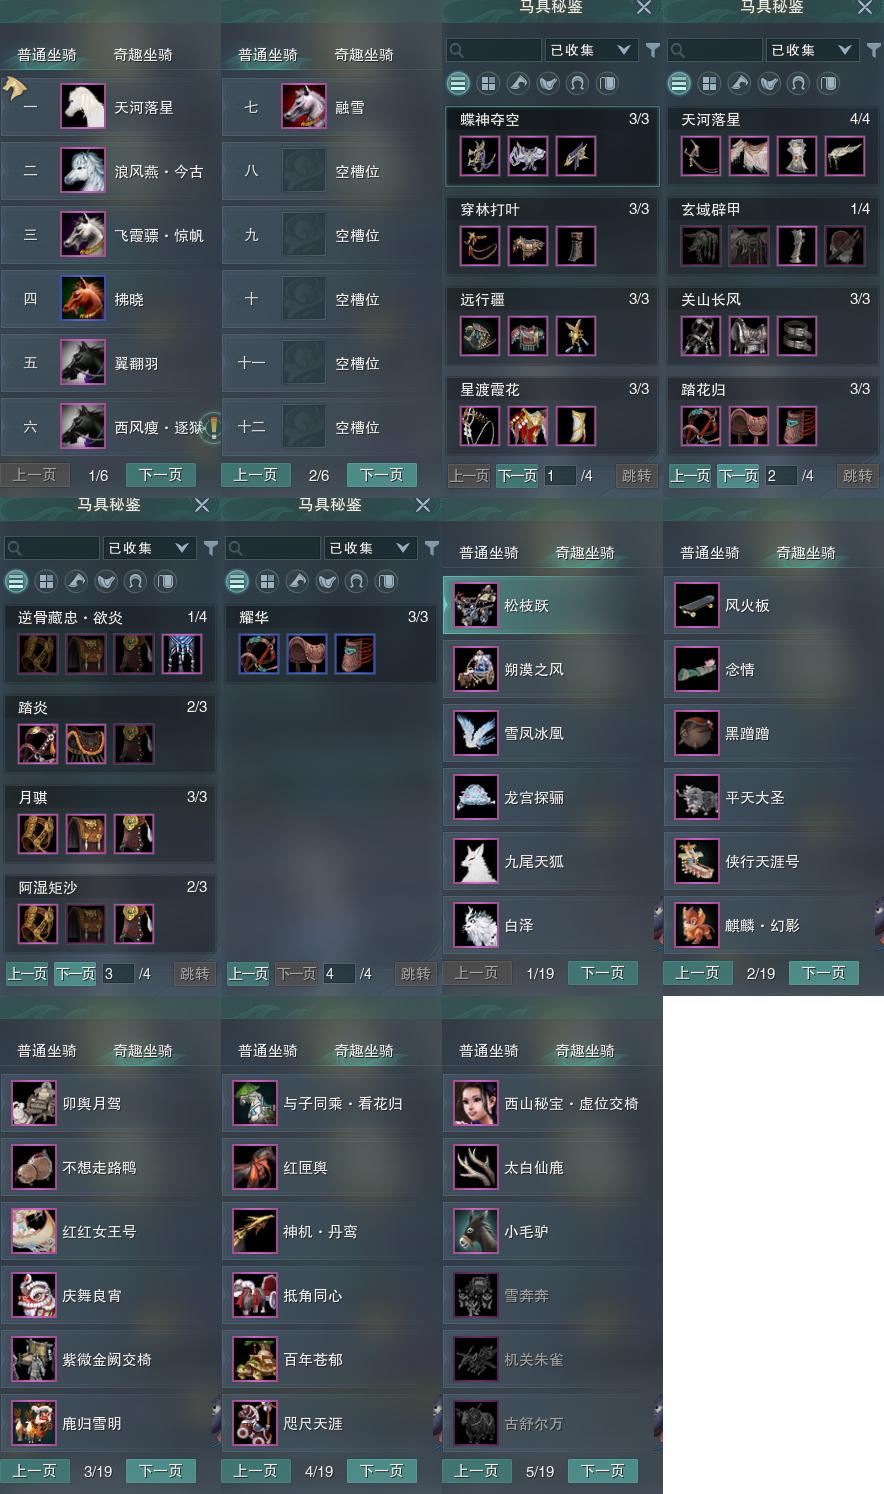Switch to 奇趣坐骑 tab above 天河落星 horse
This screenshot has height=1494, width=884.
(143, 55)
